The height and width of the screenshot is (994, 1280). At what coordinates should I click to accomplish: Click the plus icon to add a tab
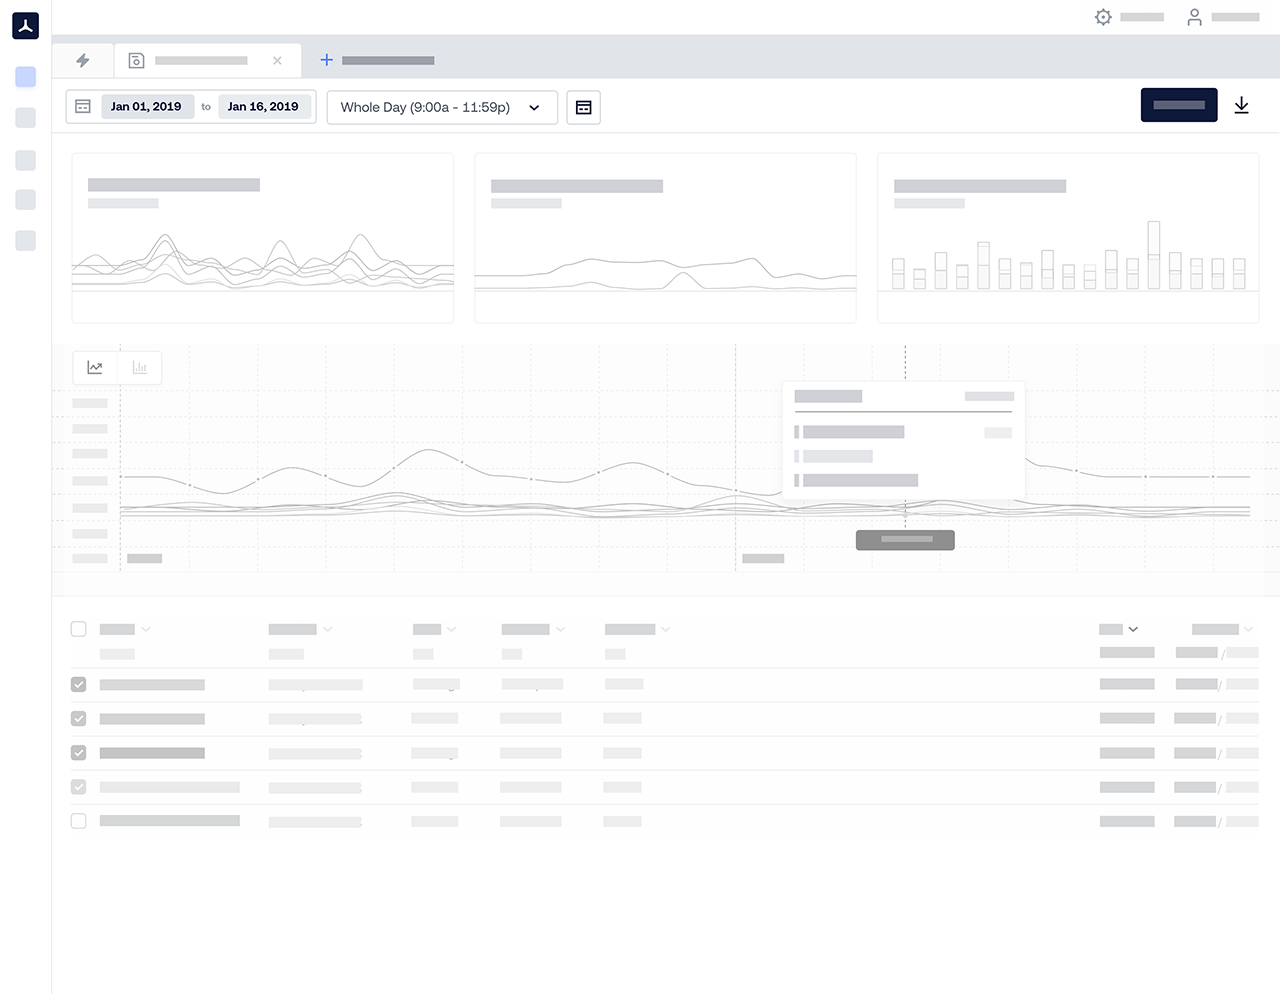point(326,60)
